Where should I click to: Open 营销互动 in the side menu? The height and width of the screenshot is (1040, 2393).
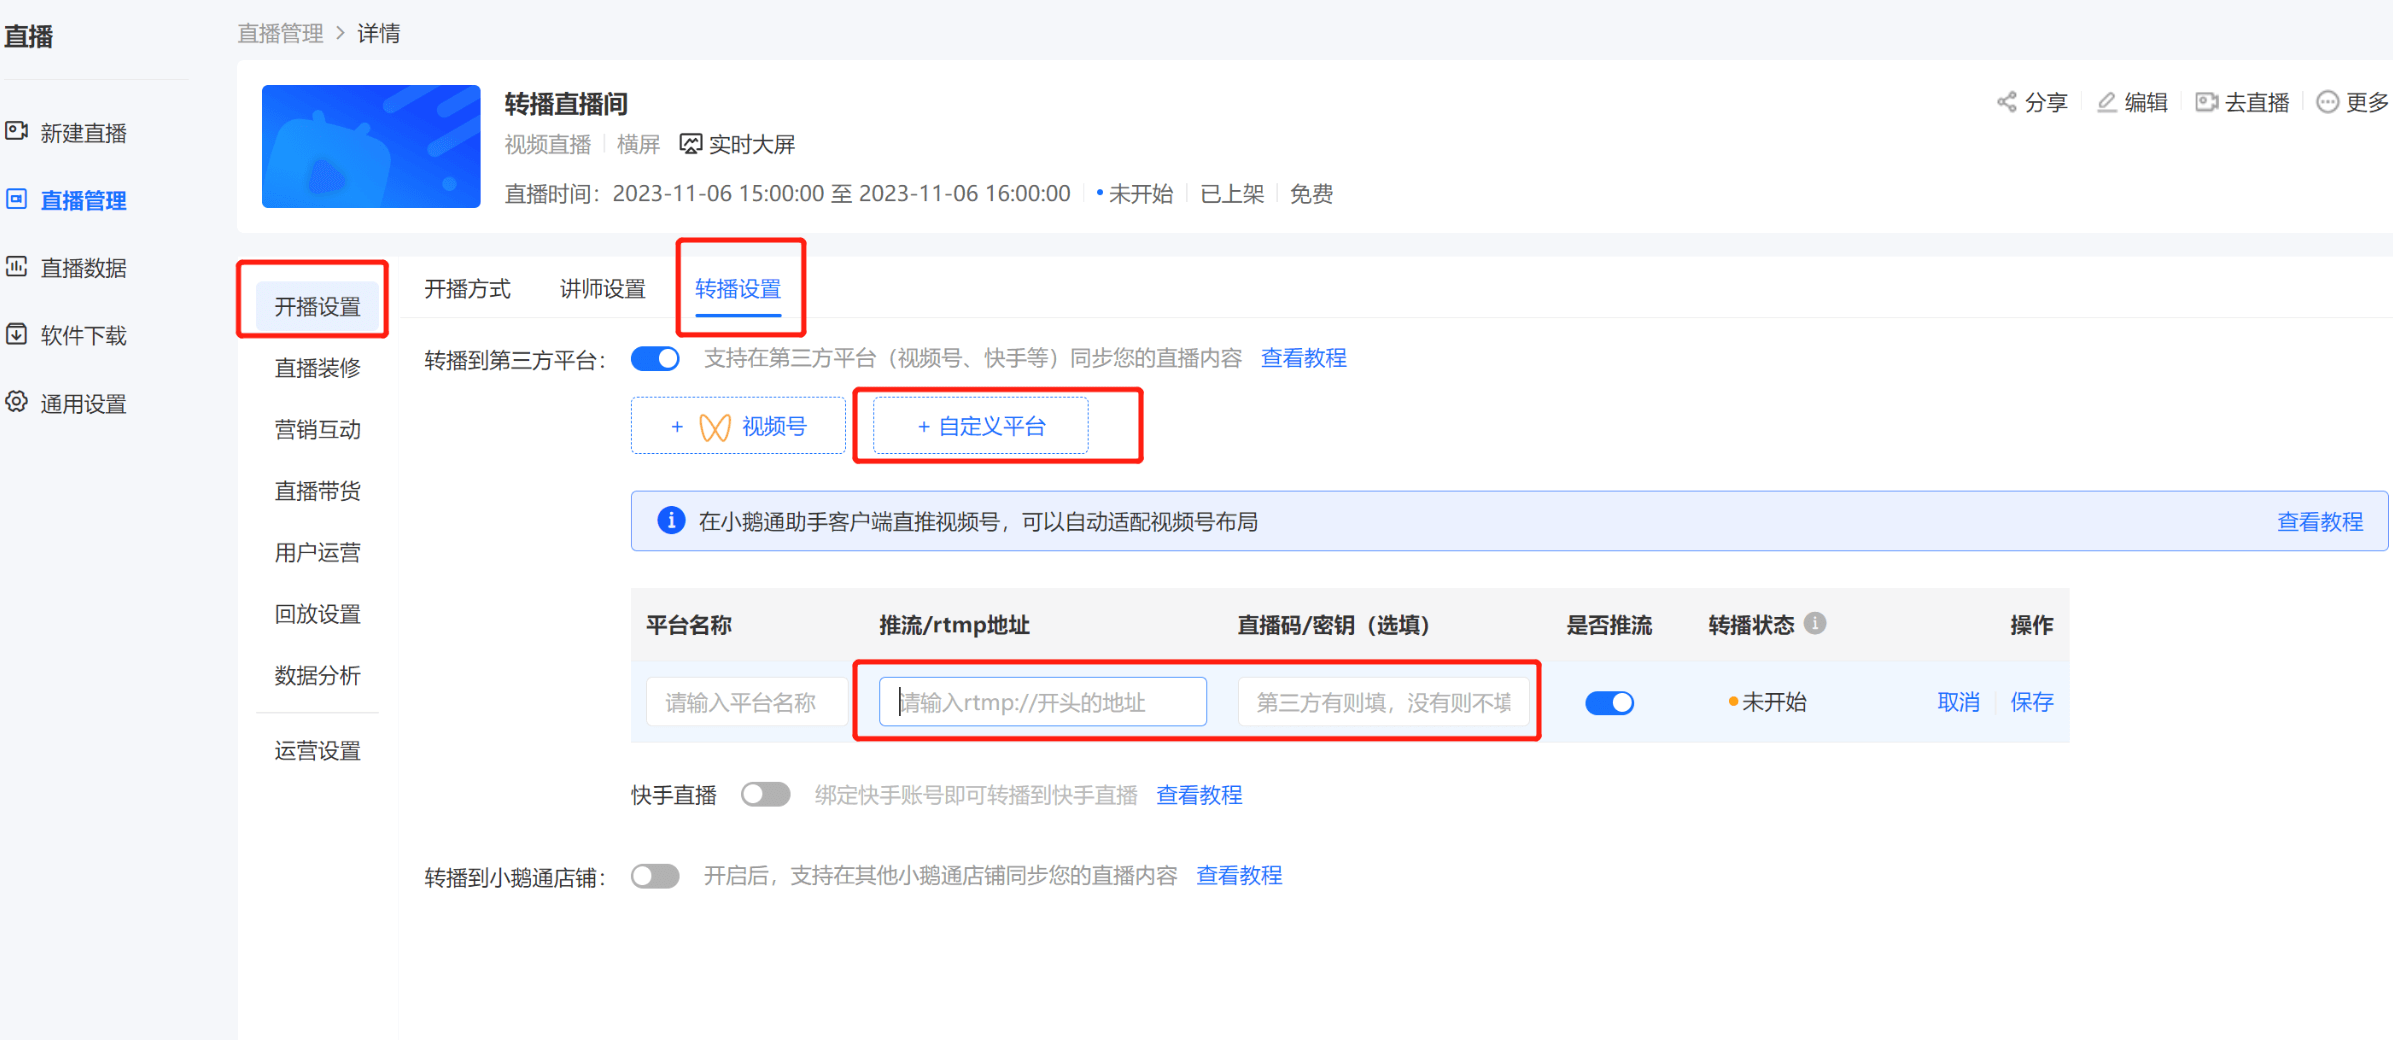318,430
